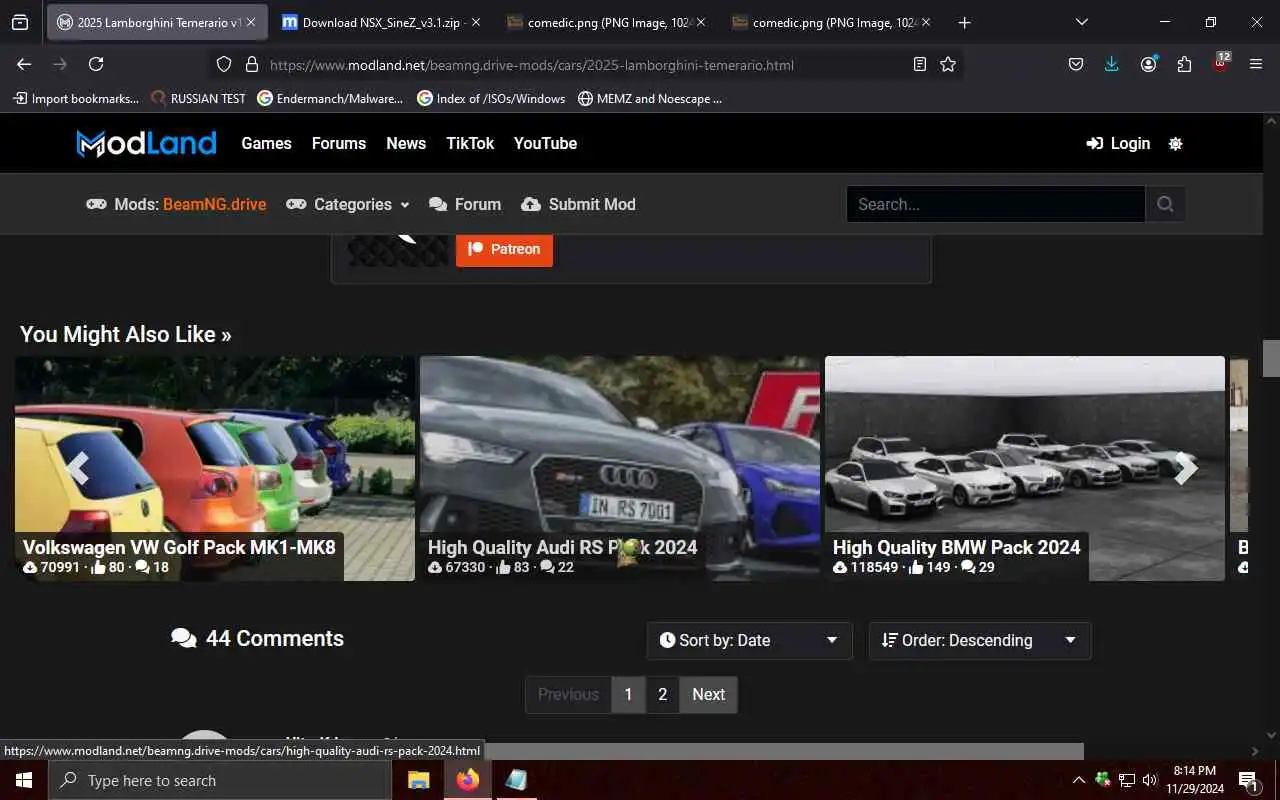
Task: Click the Firefox taskbar icon
Action: (x=467, y=780)
